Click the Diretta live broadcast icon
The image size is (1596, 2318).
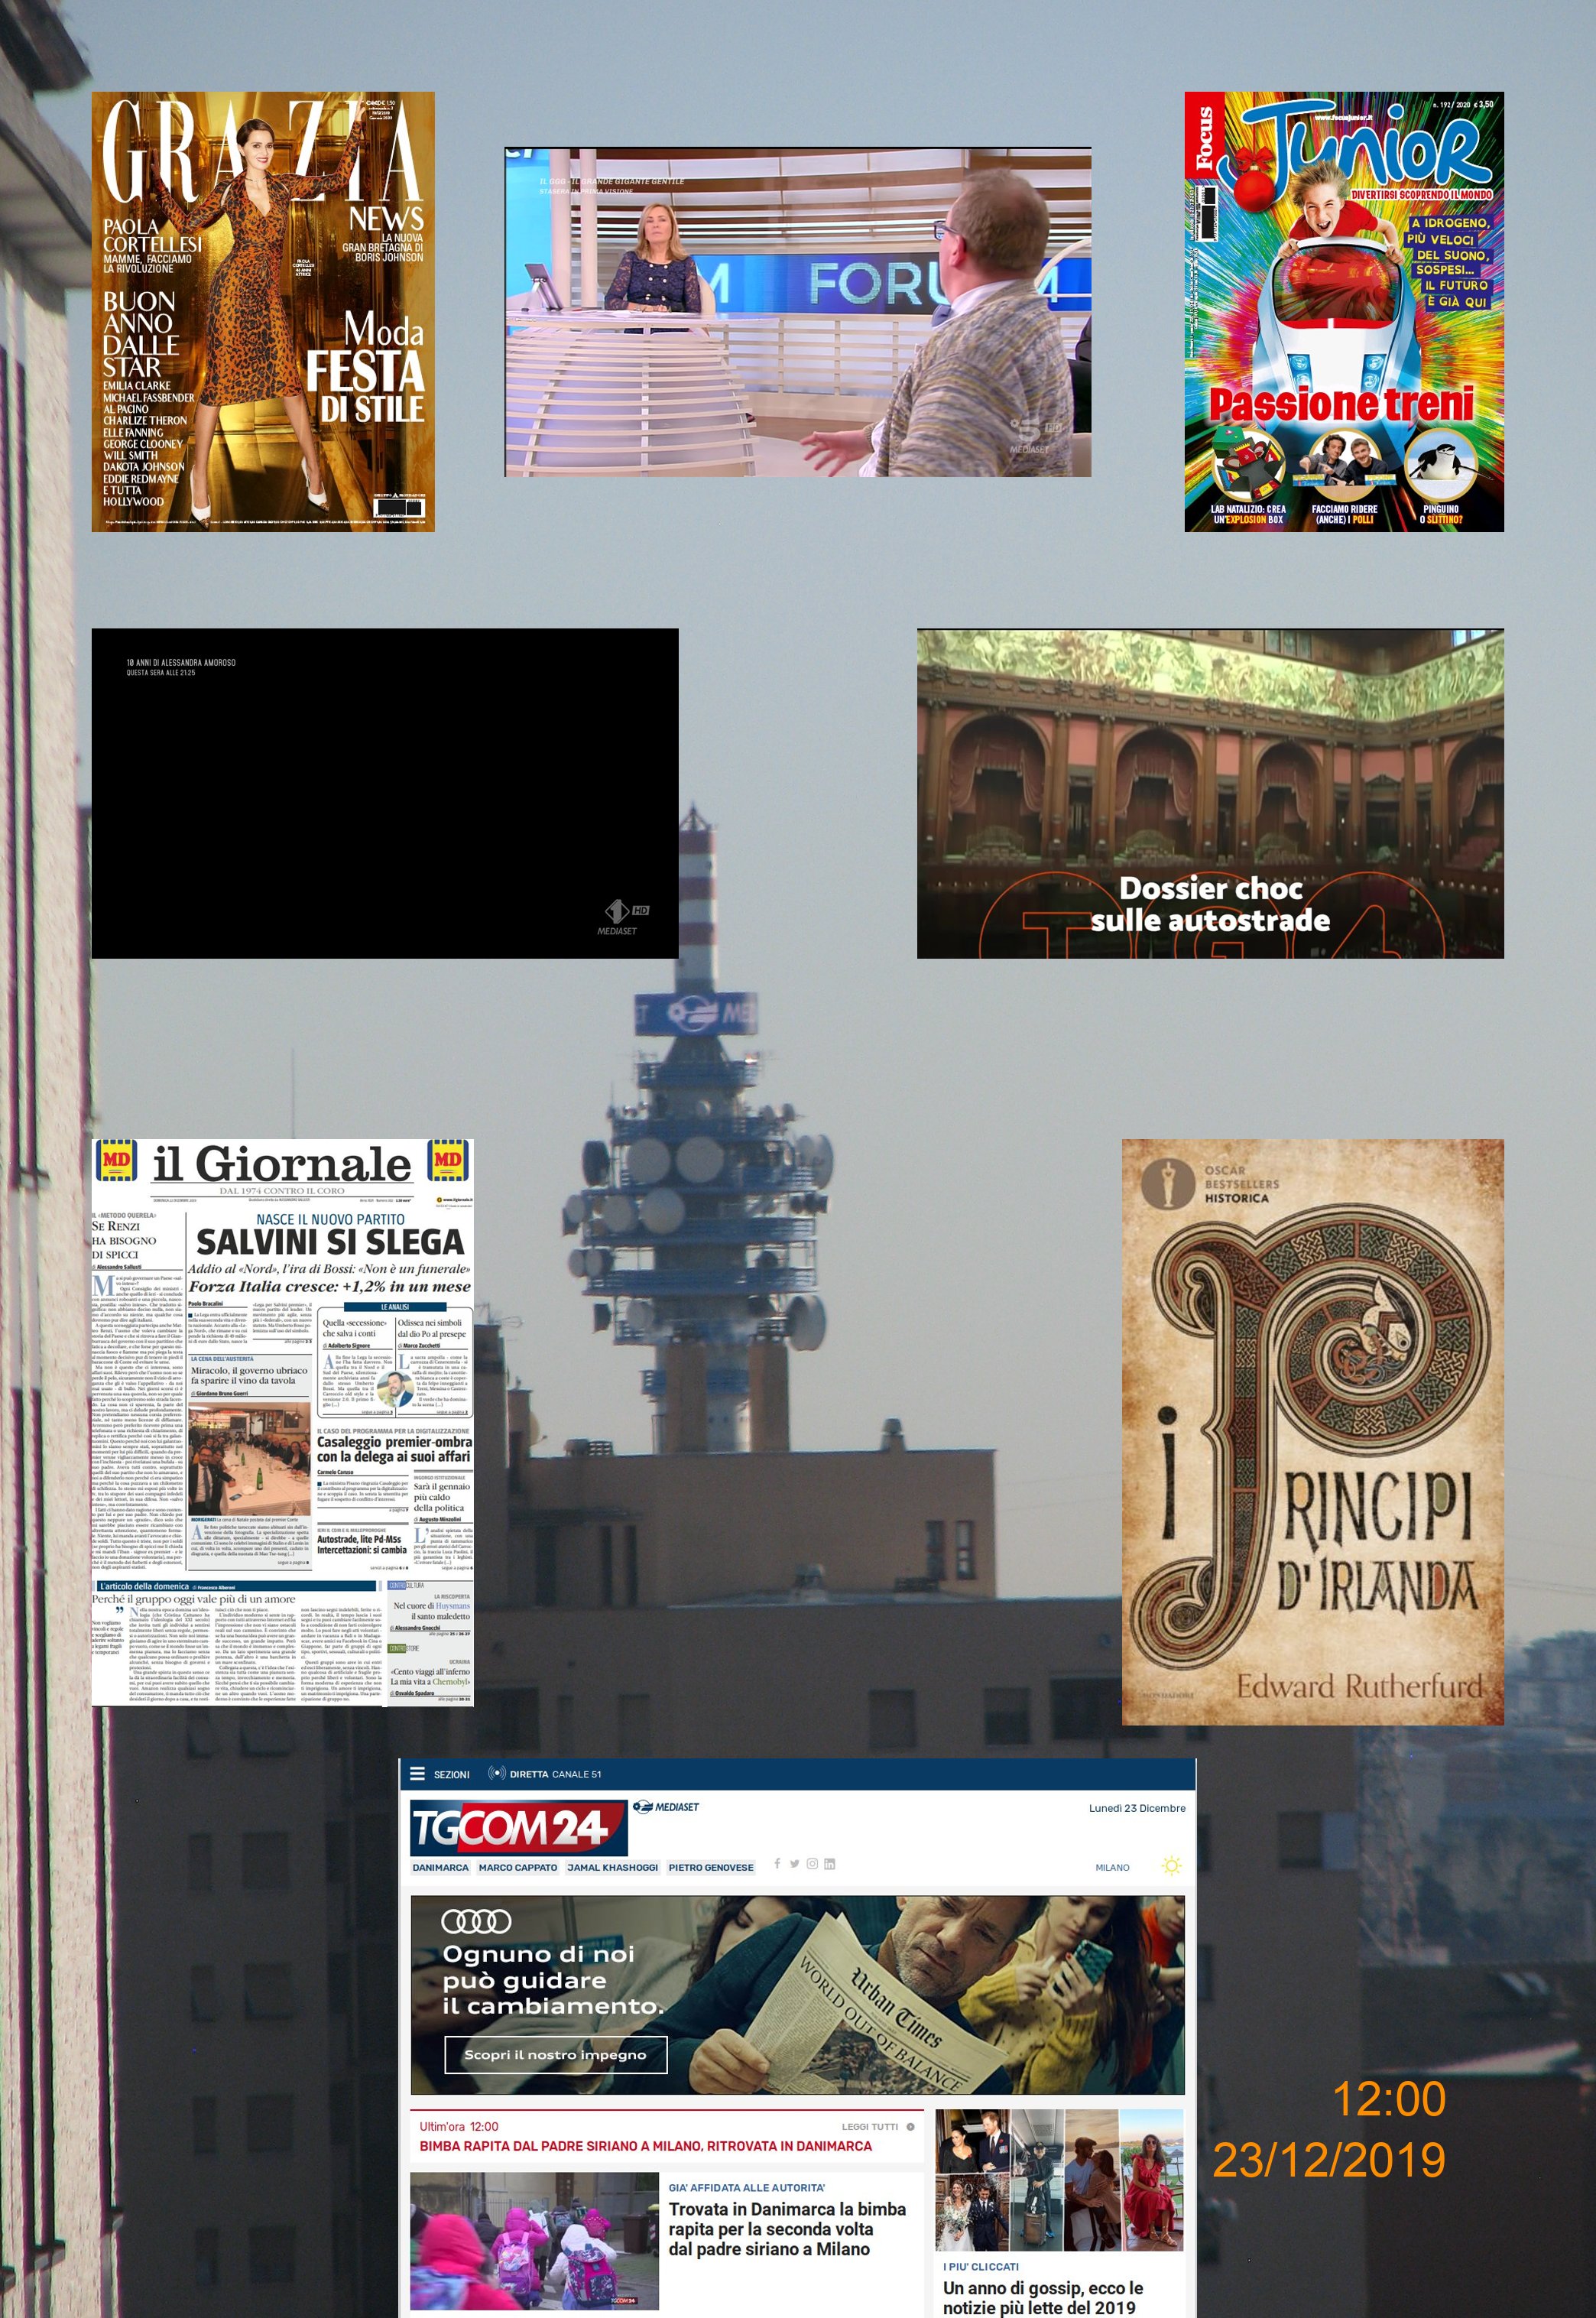(496, 1773)
